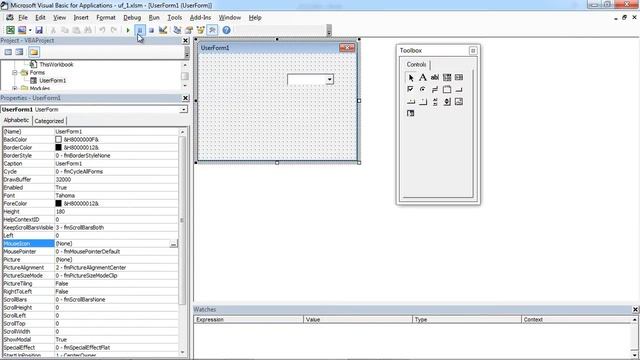Select the OptionButton control in Toolbox
The image size is (640, 360).
tap(423, 89)
